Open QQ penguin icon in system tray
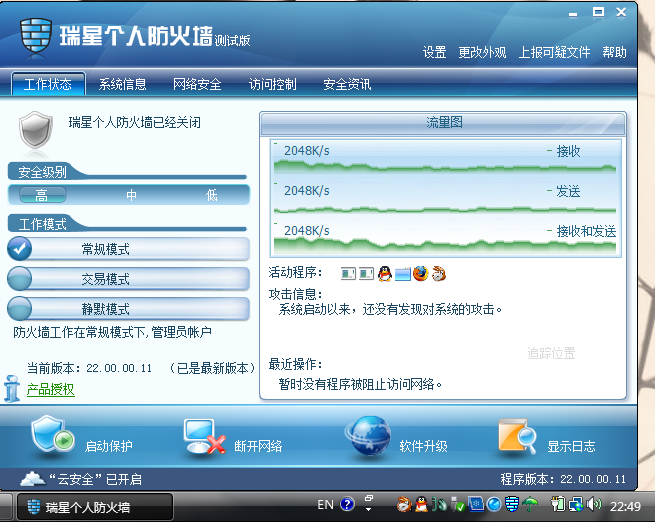Image resolution: width=655 pixels, height=522 pixels. [x=421, y=504]
